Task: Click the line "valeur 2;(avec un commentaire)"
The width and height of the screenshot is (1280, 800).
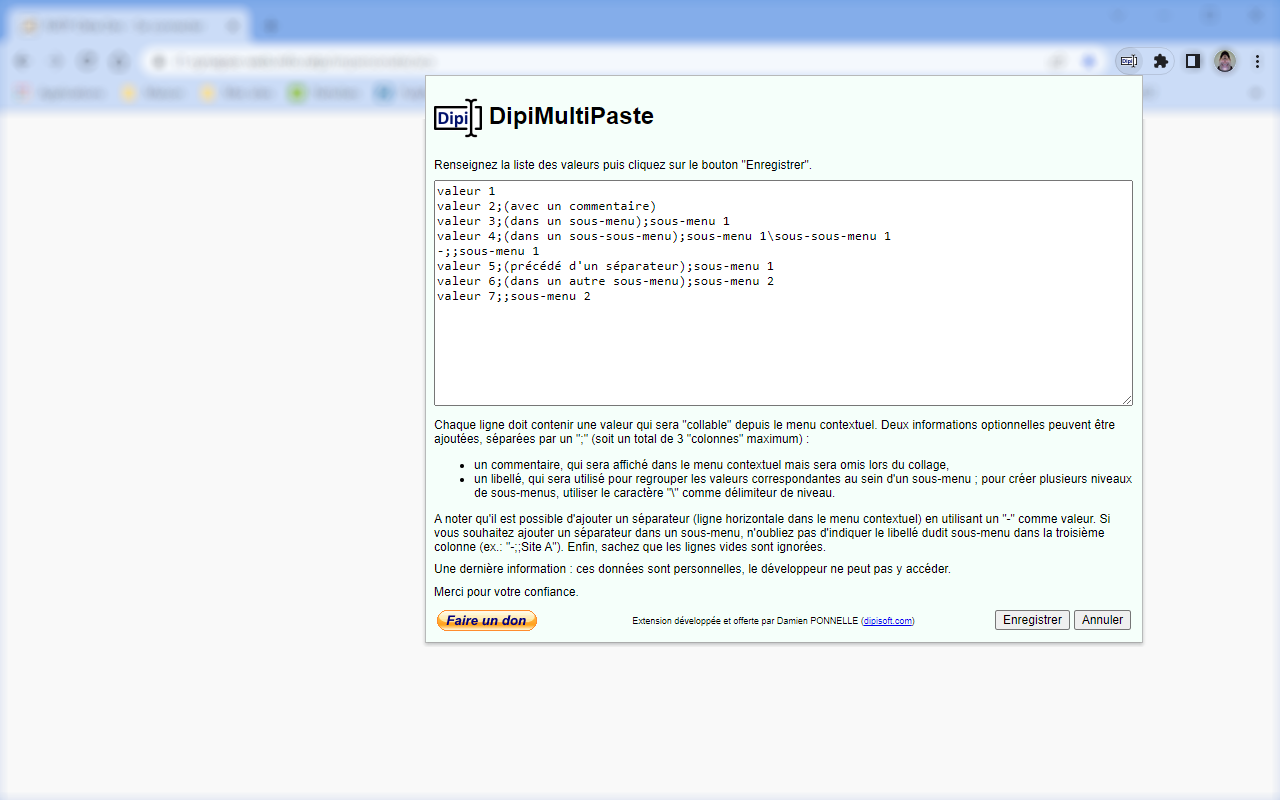Action: pos(546,206)
